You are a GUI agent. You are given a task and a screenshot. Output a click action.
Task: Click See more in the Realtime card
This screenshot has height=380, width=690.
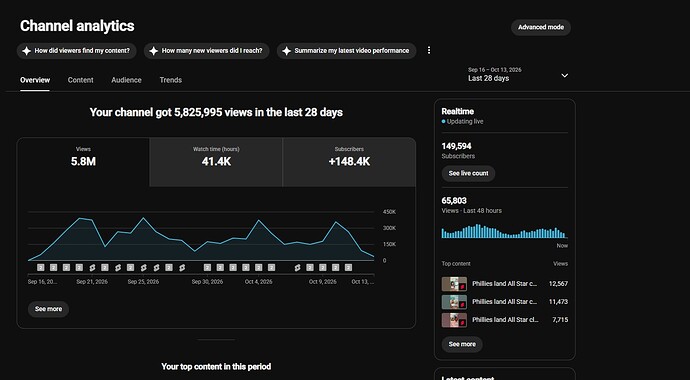point(462,344)
